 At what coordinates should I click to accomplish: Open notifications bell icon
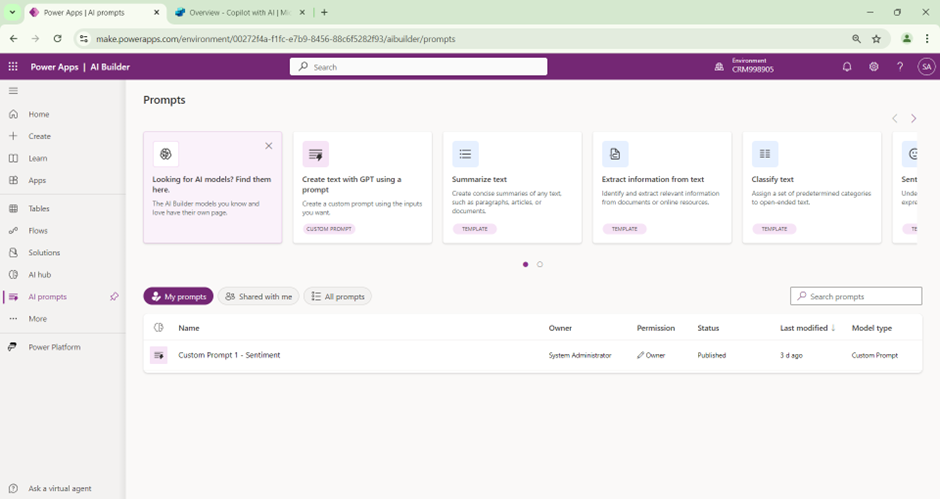click(847, 67)
